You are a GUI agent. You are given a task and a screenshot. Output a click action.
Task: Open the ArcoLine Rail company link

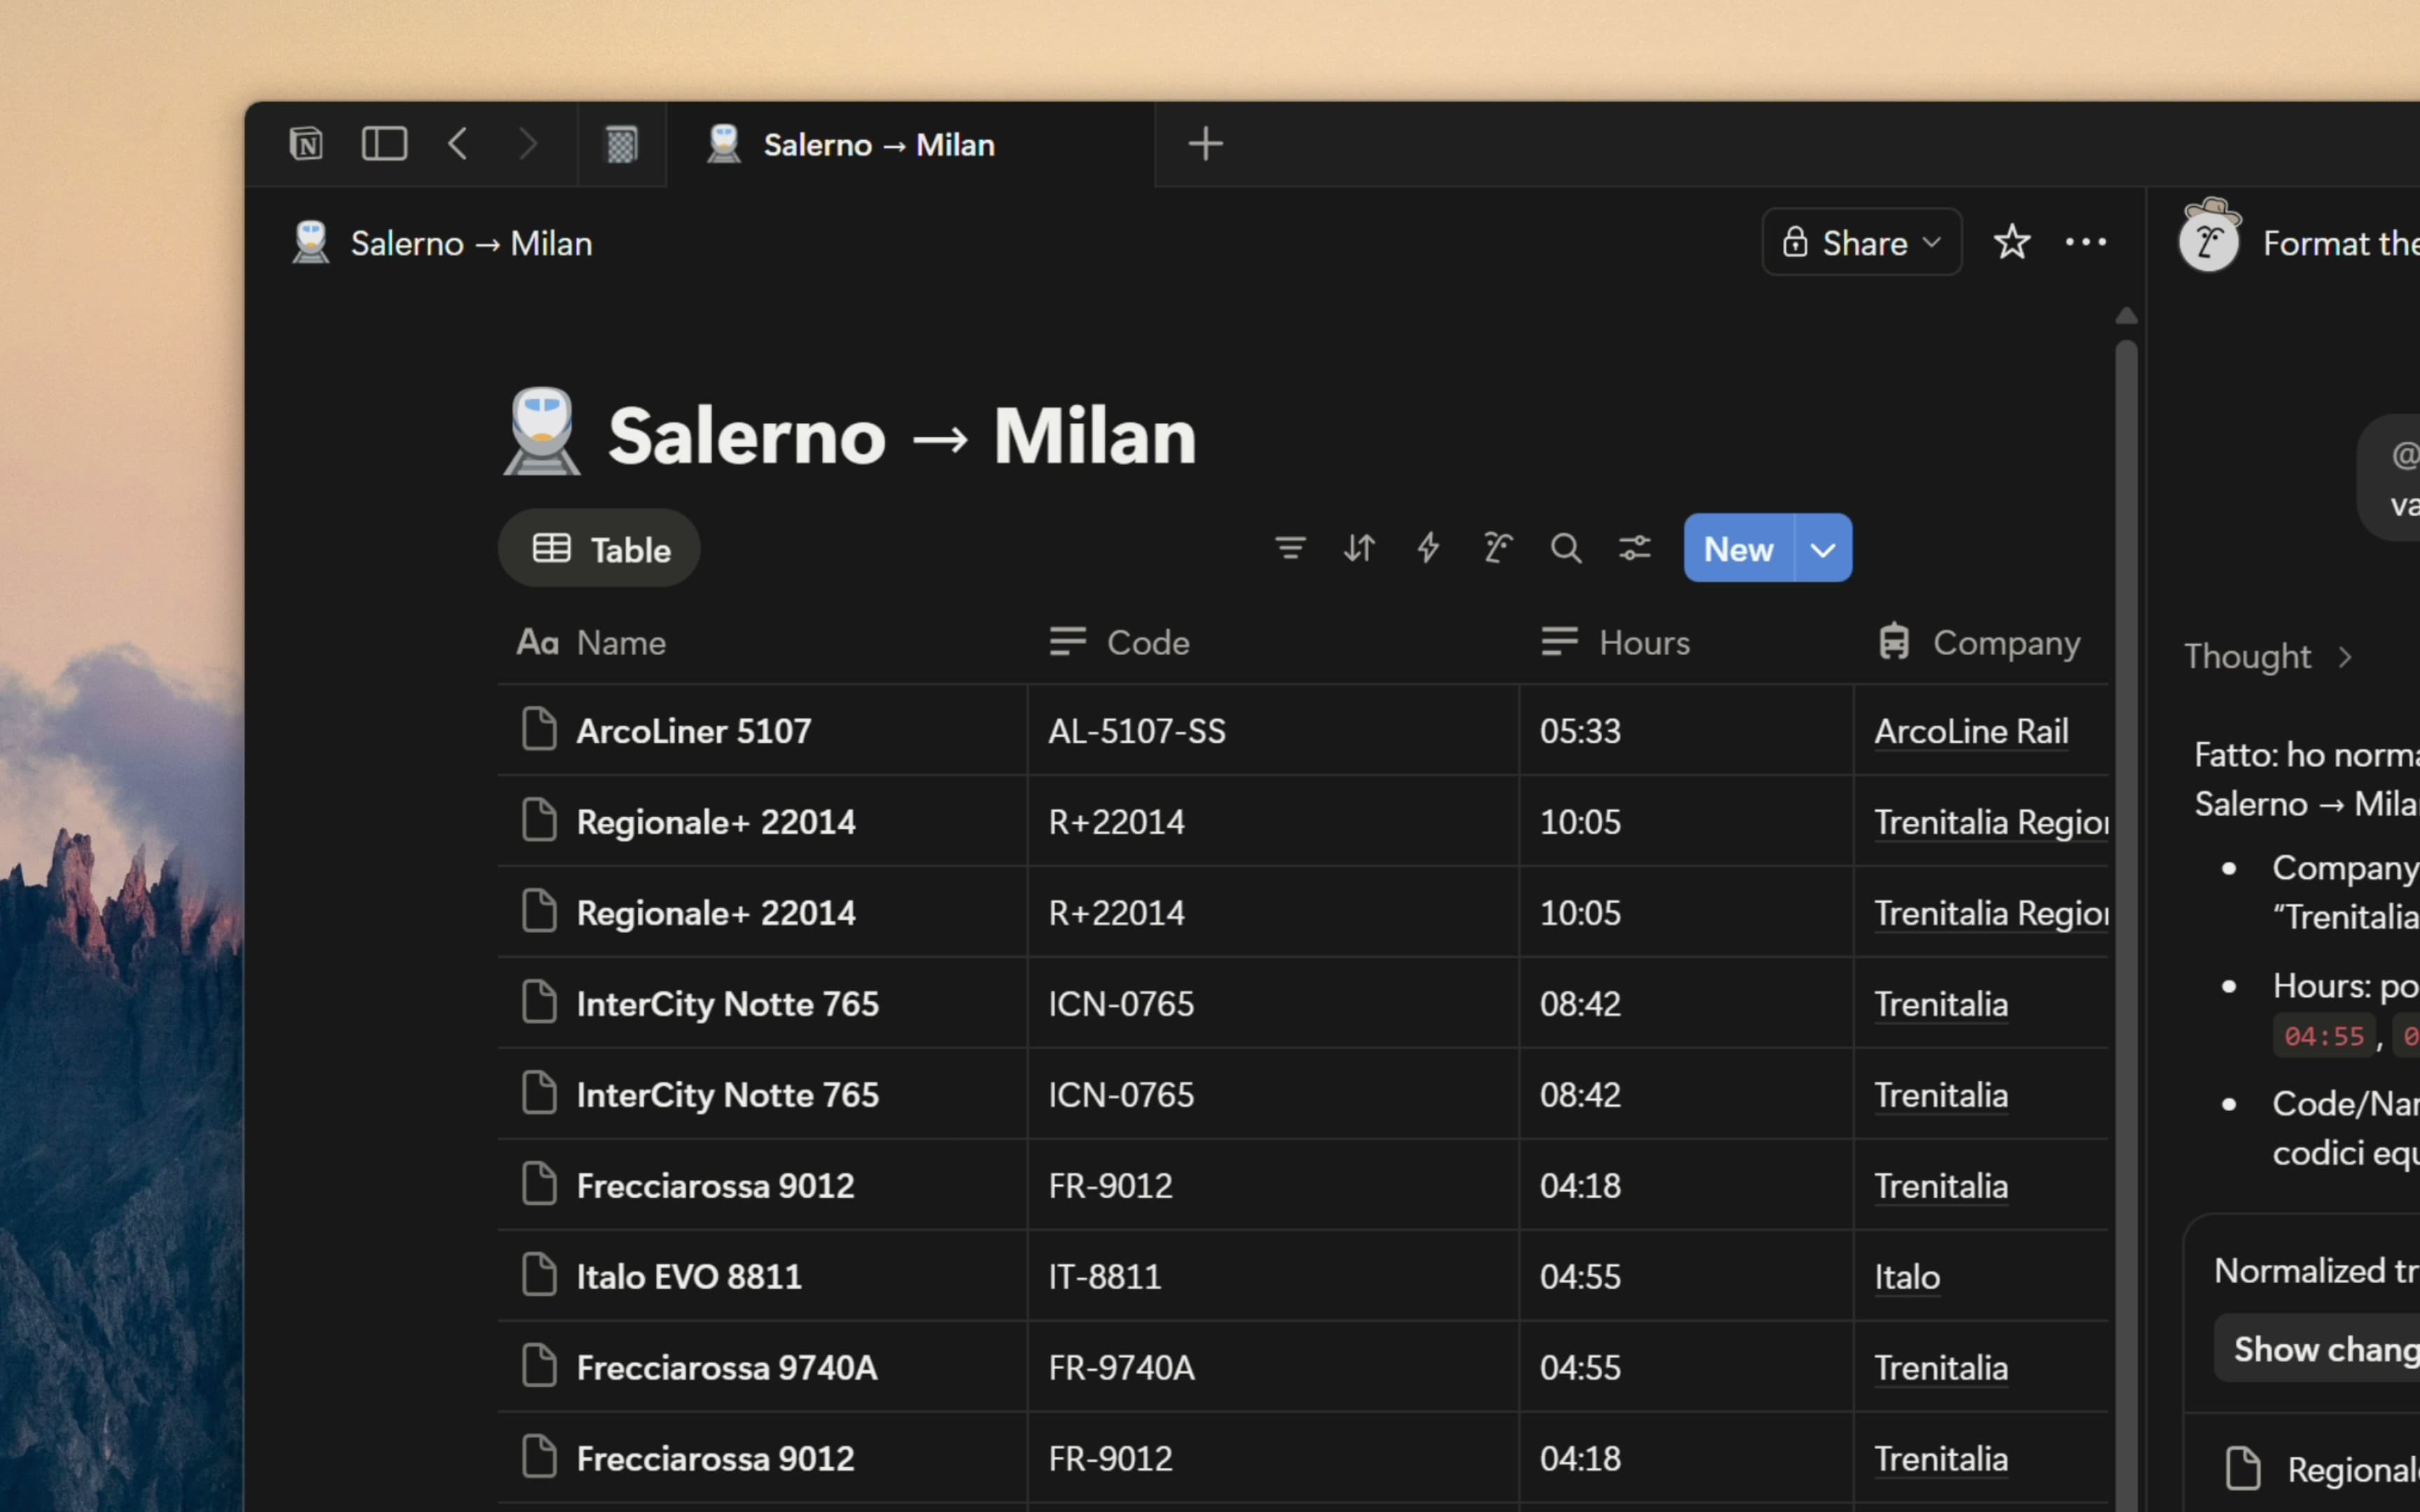[x=1970, y=731]
